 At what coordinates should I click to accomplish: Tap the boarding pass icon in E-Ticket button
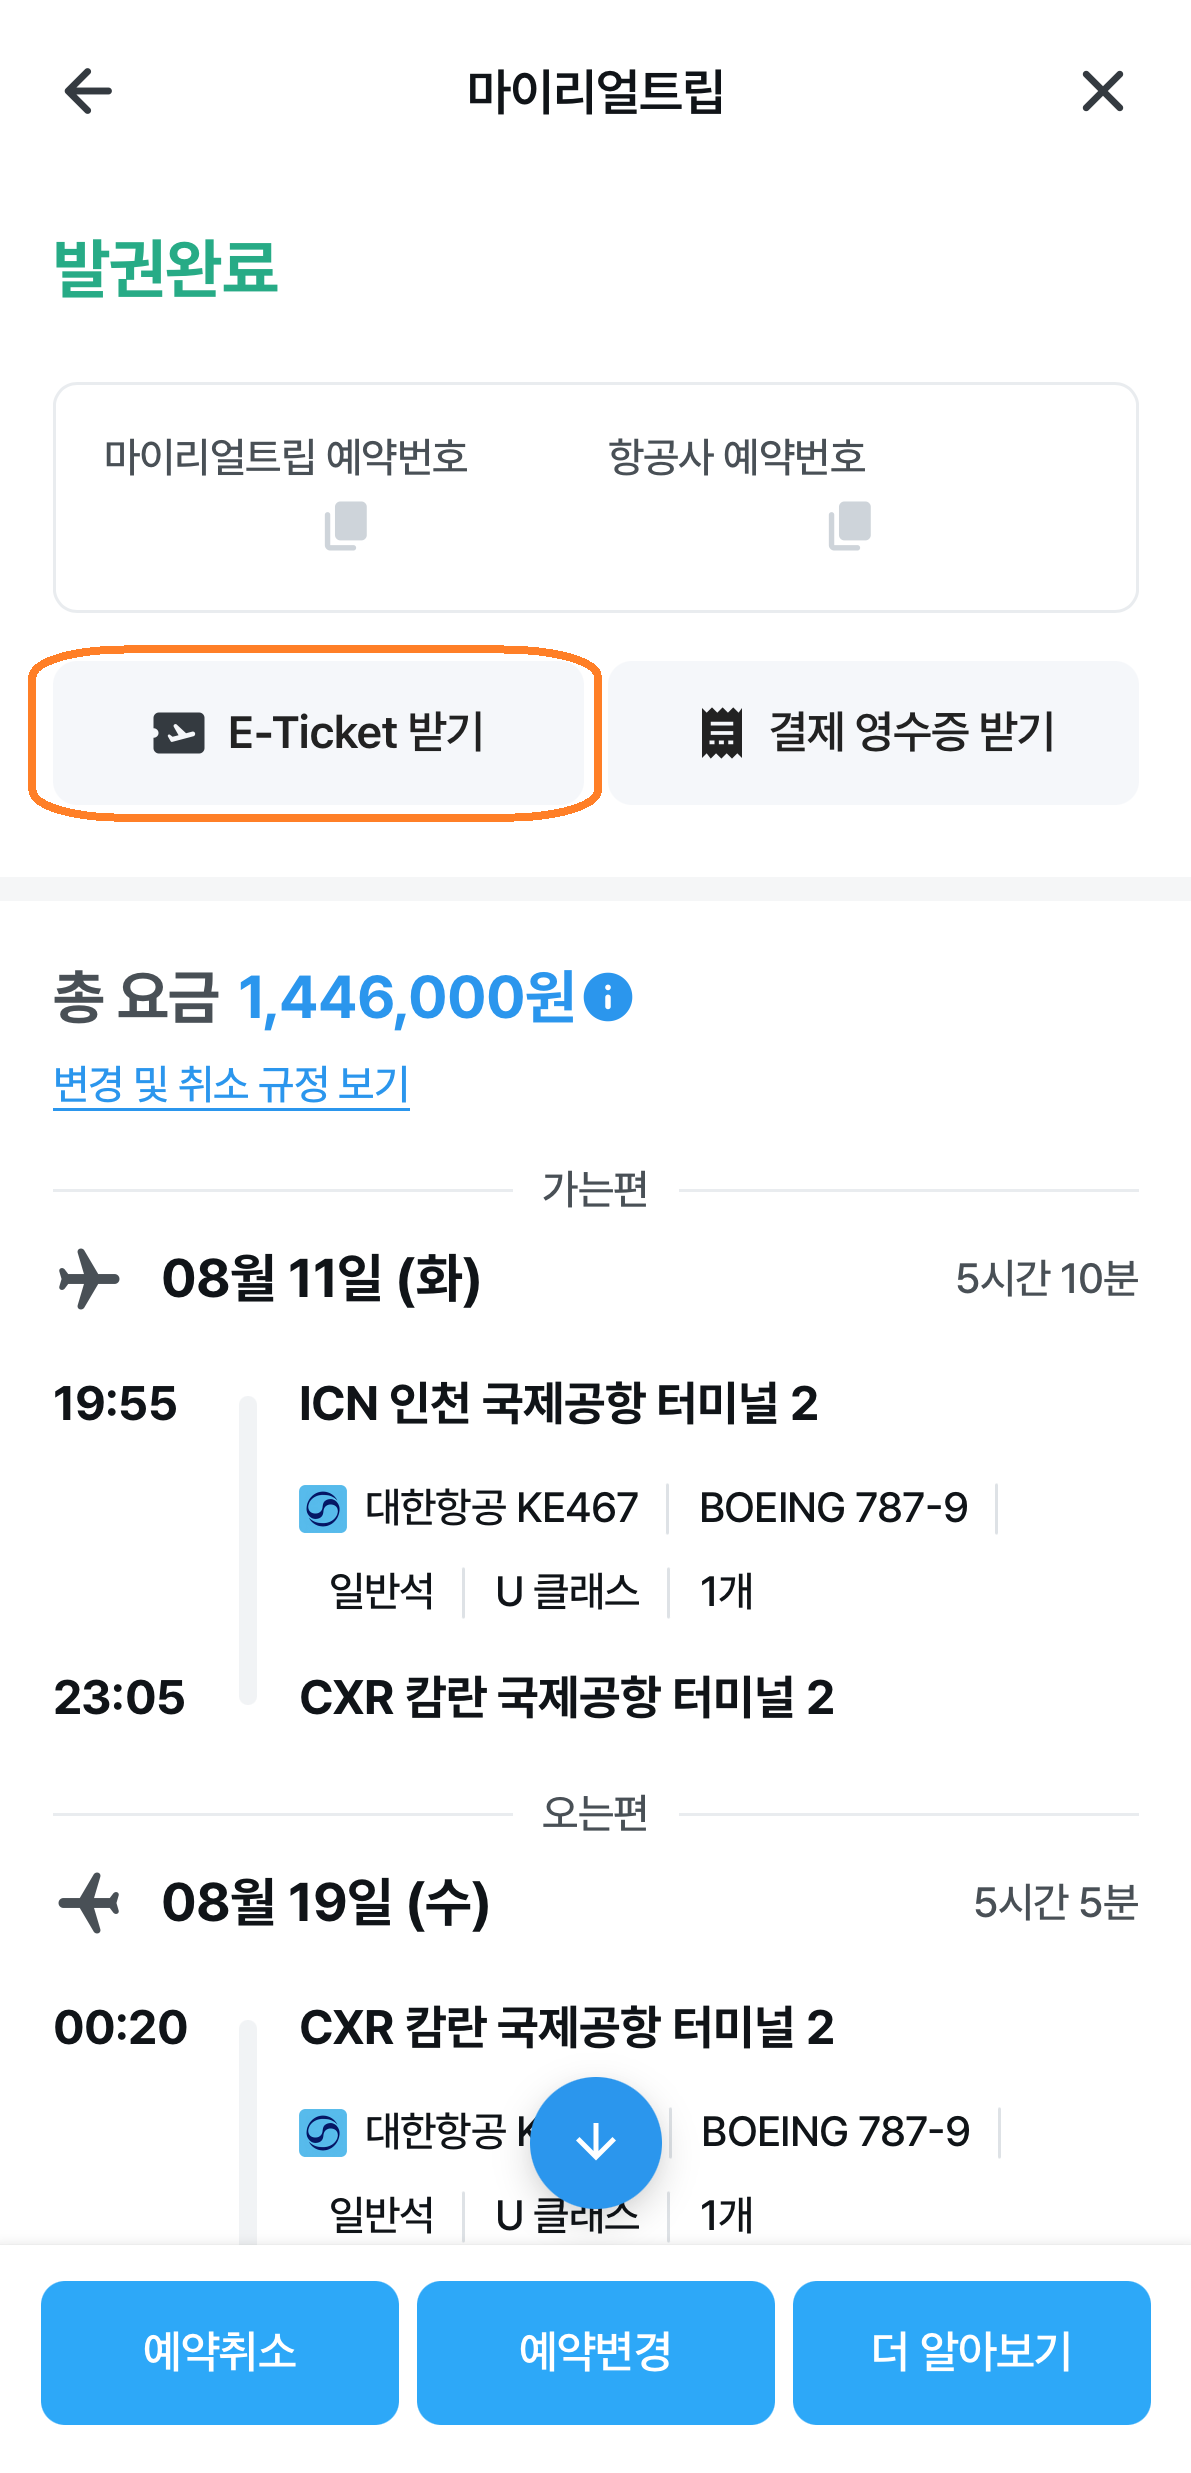click(x=179, y=733)
